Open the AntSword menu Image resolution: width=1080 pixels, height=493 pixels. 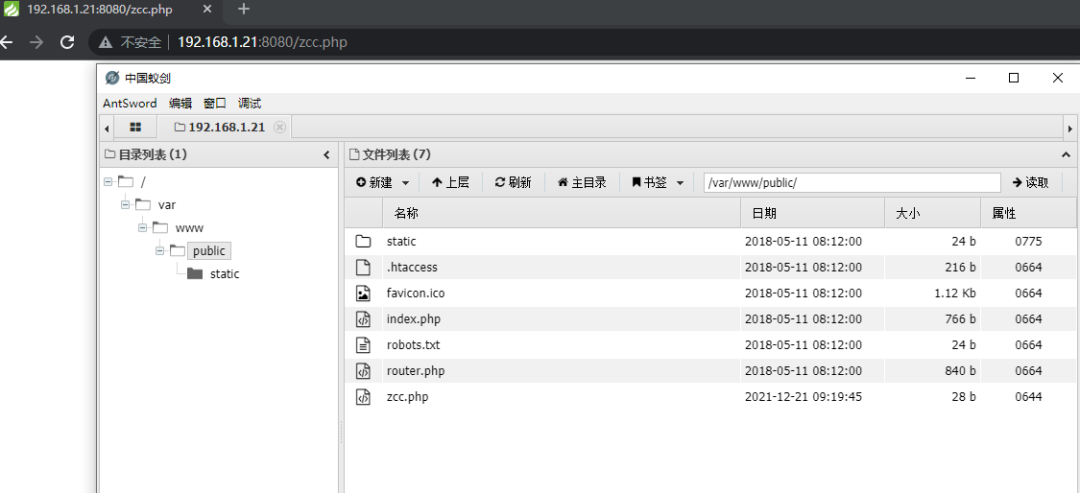click(x=129, y=103)
